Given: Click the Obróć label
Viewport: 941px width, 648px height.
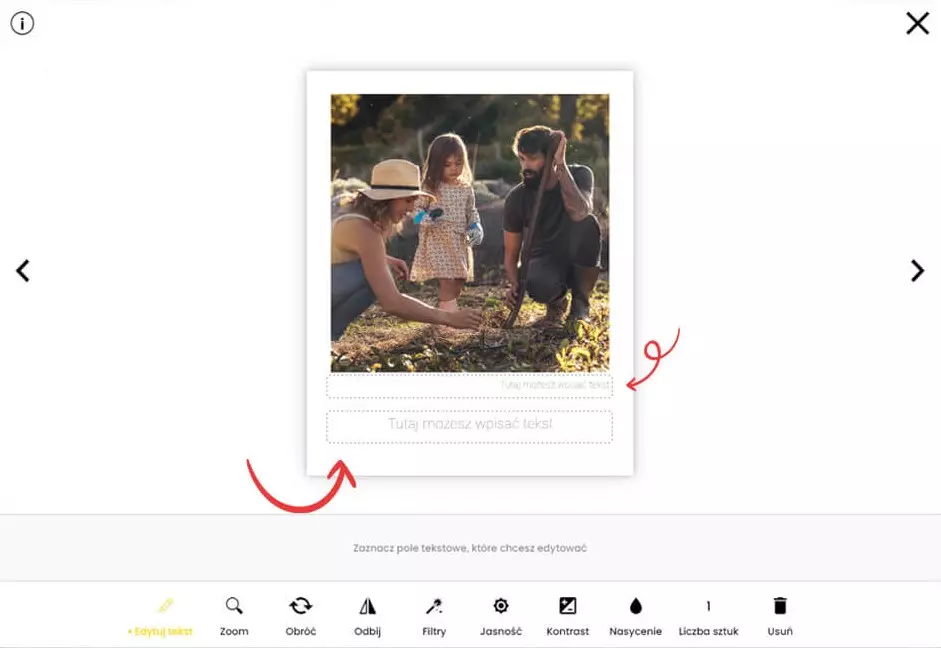Looking at the screenshot, I should point(301,631).
